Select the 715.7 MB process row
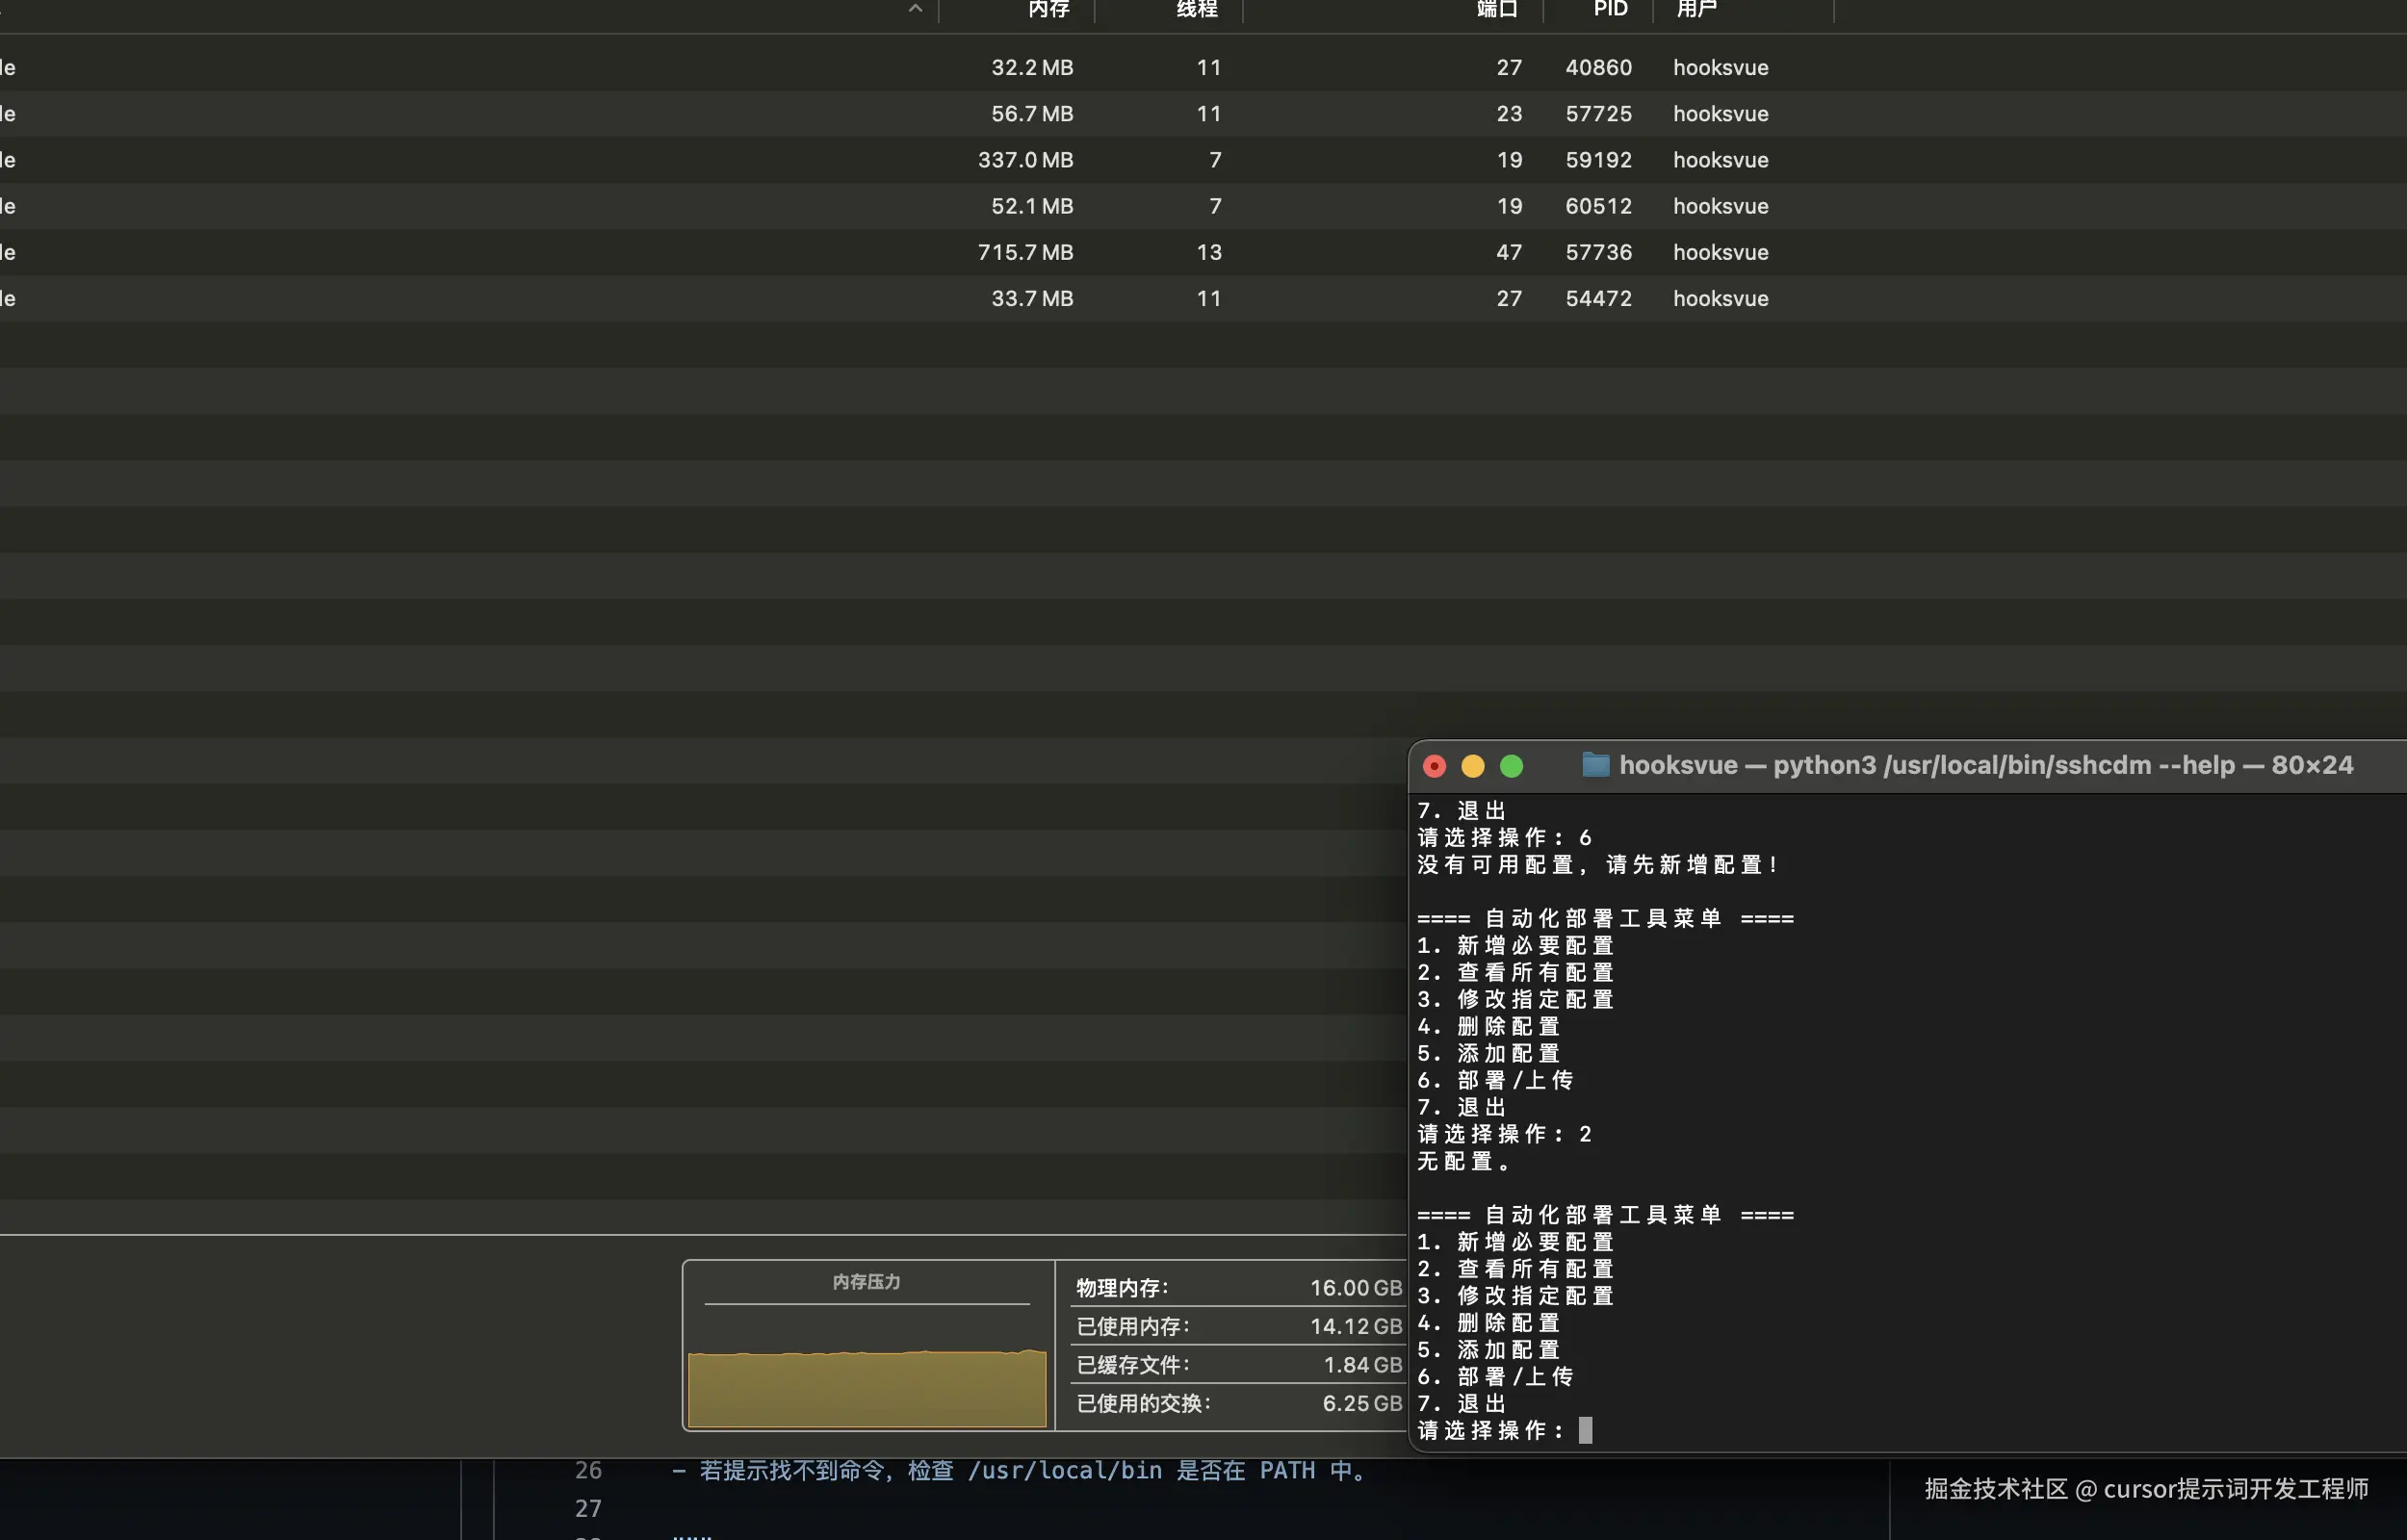 tap(1025, 252)
